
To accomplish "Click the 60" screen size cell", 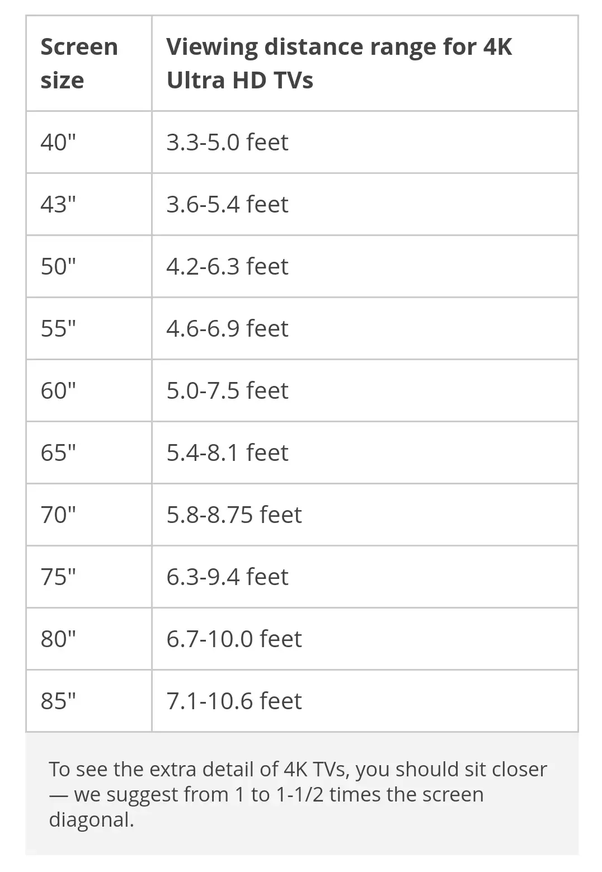I will (x=89, y=390).
